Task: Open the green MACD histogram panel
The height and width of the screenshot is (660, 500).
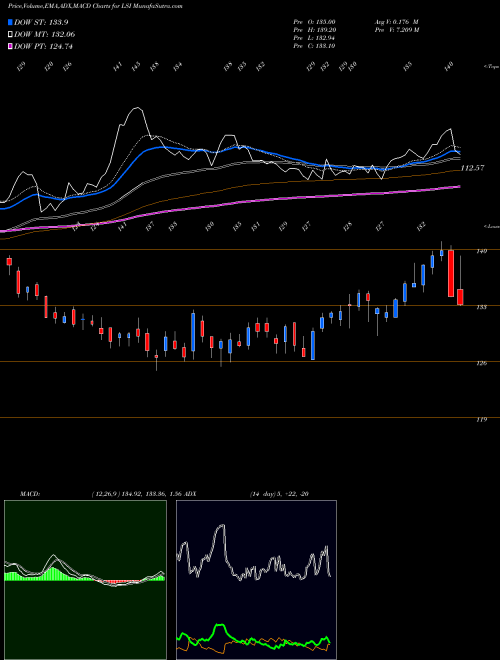Action: [x=85, y=580]
